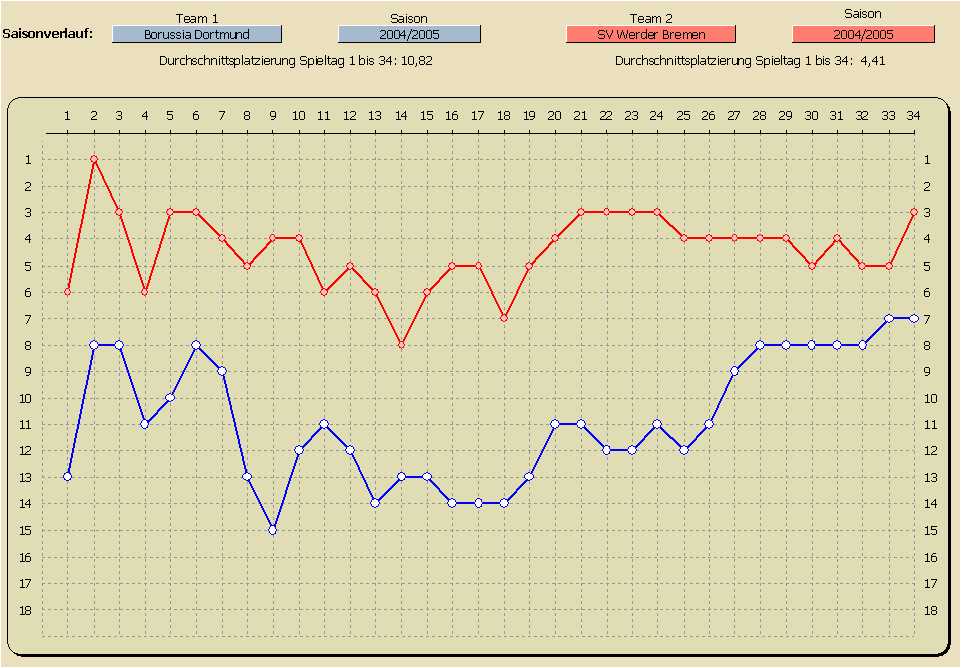
Task: Select the red marker at matchday 2, rank 1
Action: point(94,159)
